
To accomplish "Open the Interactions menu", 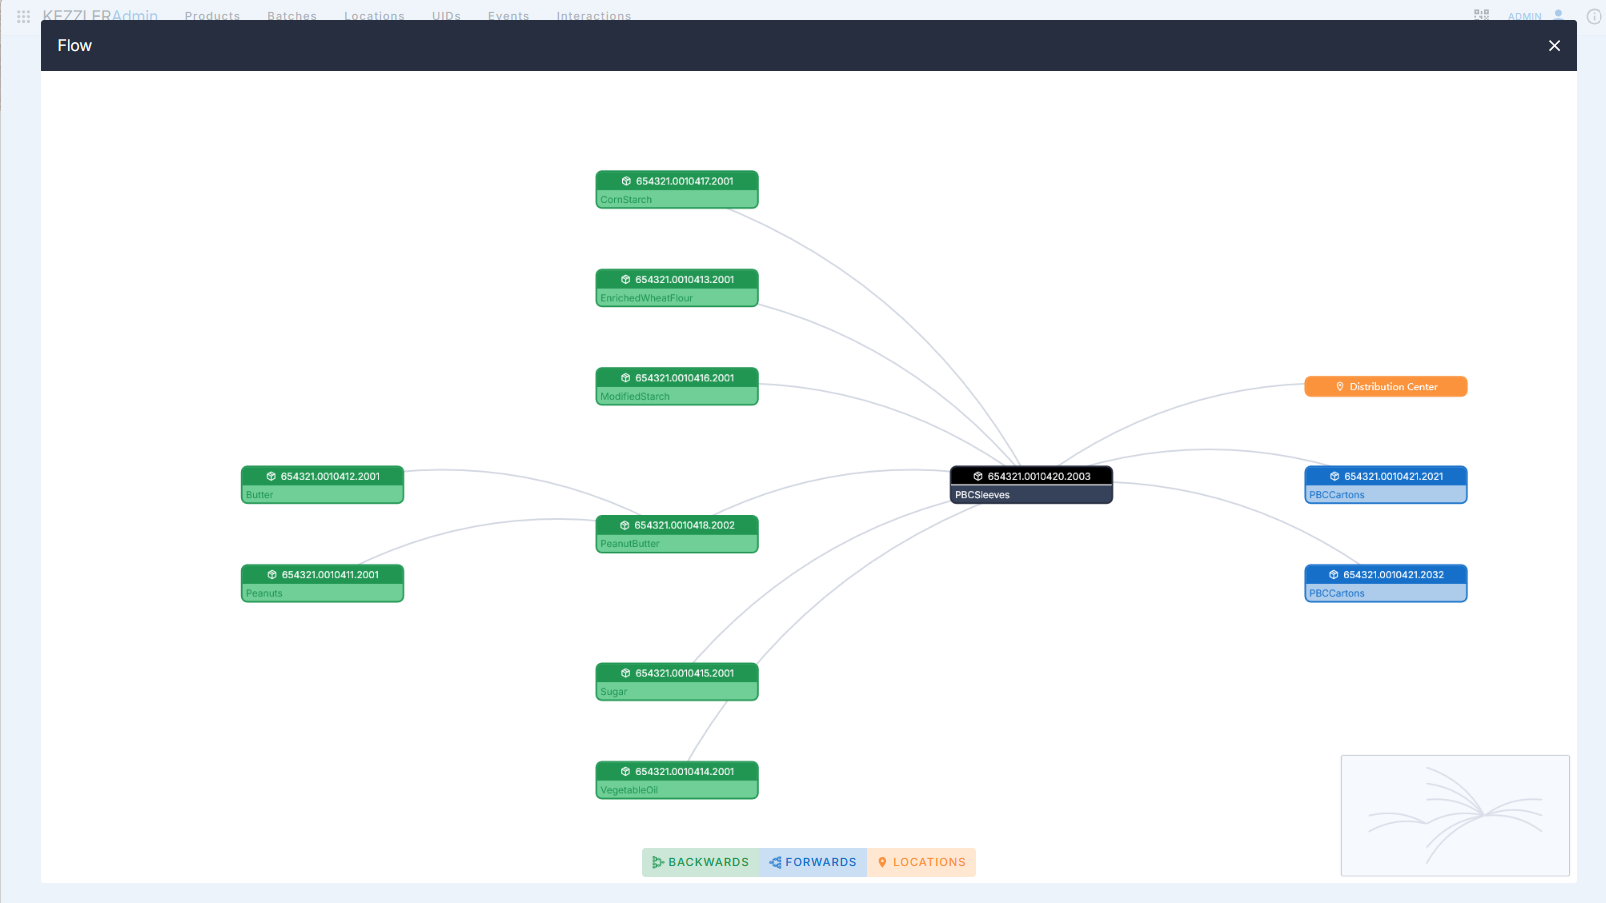I will click(x=594, y=16).
